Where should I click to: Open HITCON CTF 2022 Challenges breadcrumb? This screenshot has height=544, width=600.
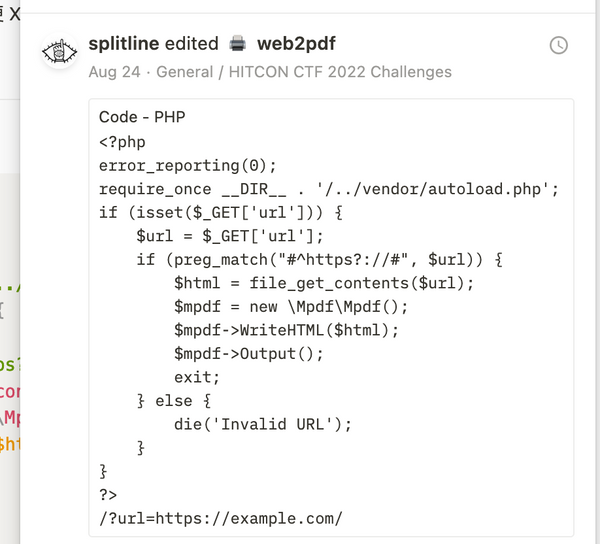tap(340, 72)
